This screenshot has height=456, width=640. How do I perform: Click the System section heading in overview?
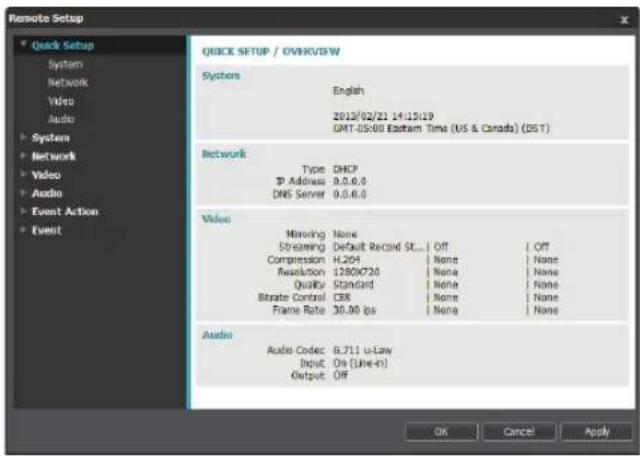pyautogui.click(x=221, y=76)
